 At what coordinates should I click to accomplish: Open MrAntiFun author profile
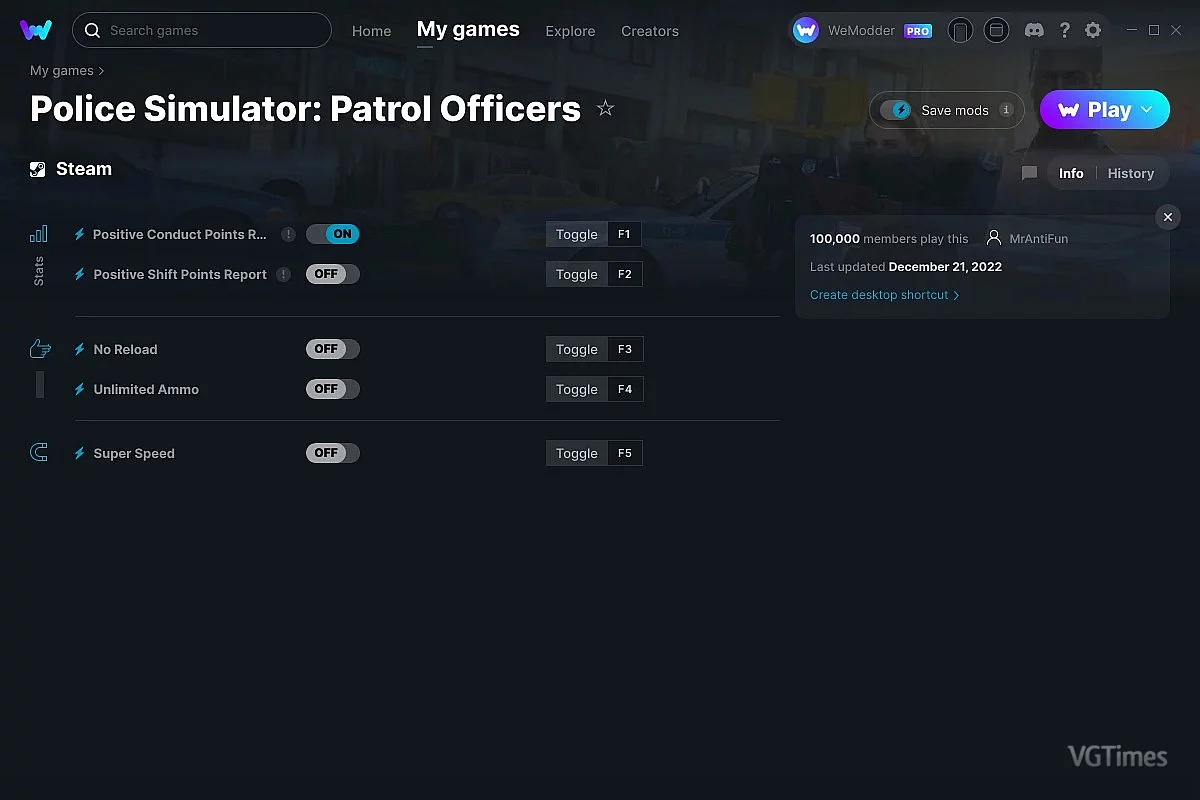(x=1039, y=239)
